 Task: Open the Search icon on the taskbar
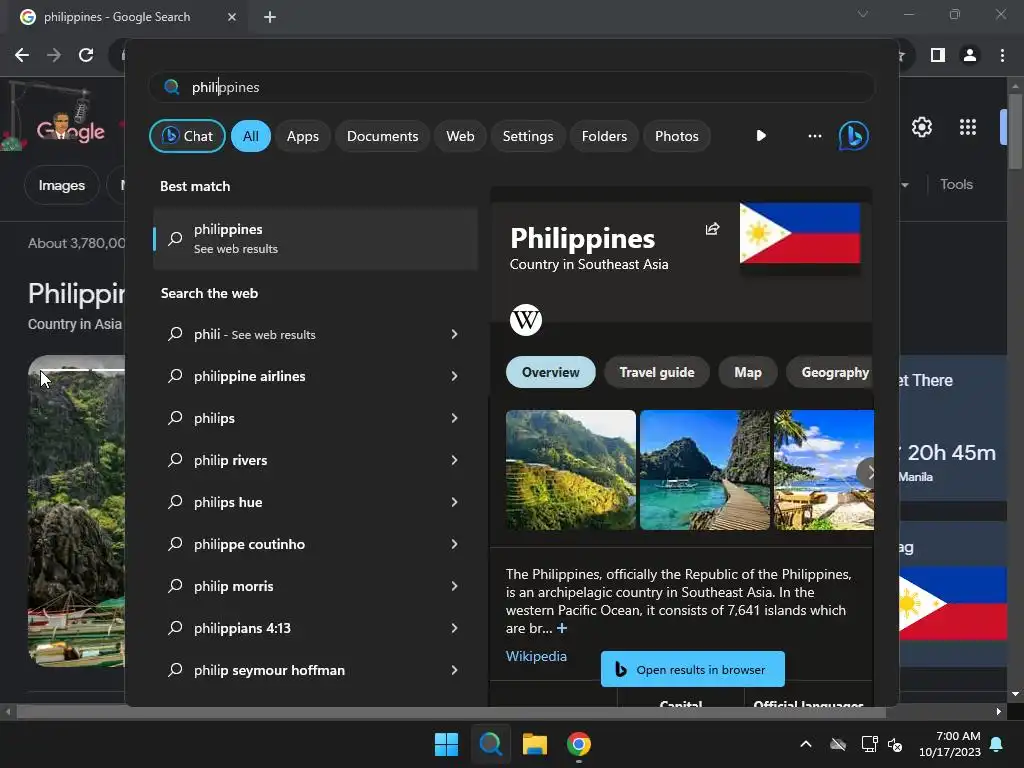tap(490, 744)
